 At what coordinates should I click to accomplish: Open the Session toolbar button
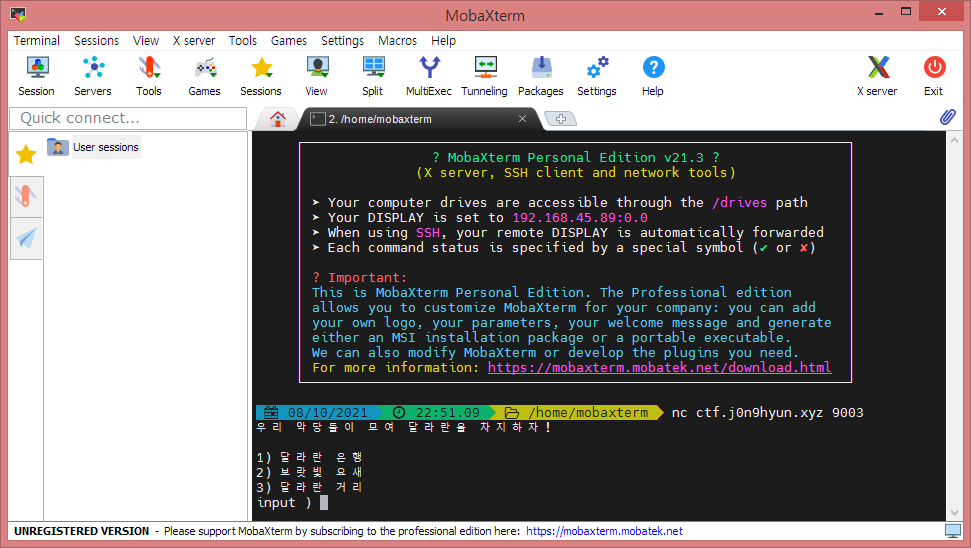click(37, 77)
